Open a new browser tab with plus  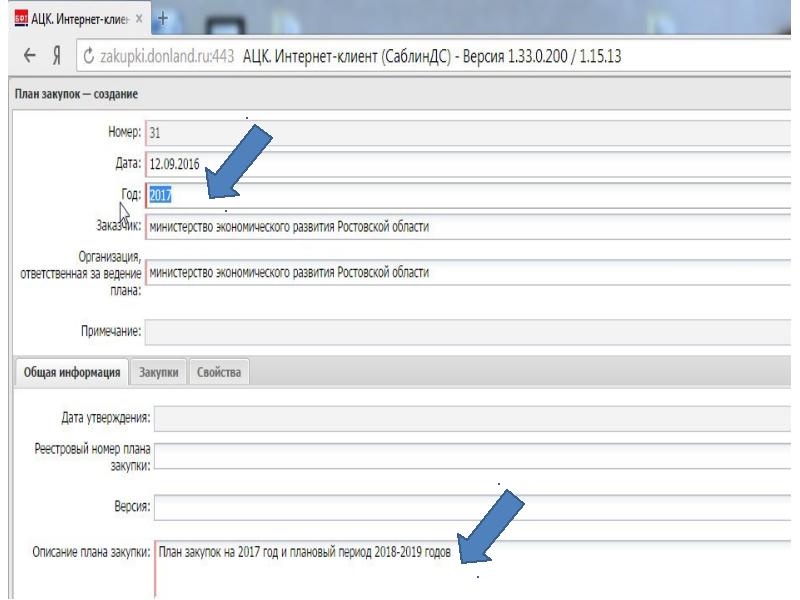(x=163, y=19)
